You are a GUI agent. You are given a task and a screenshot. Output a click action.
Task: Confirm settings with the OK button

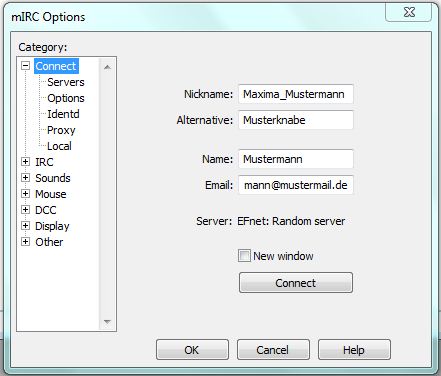(192, 350)
